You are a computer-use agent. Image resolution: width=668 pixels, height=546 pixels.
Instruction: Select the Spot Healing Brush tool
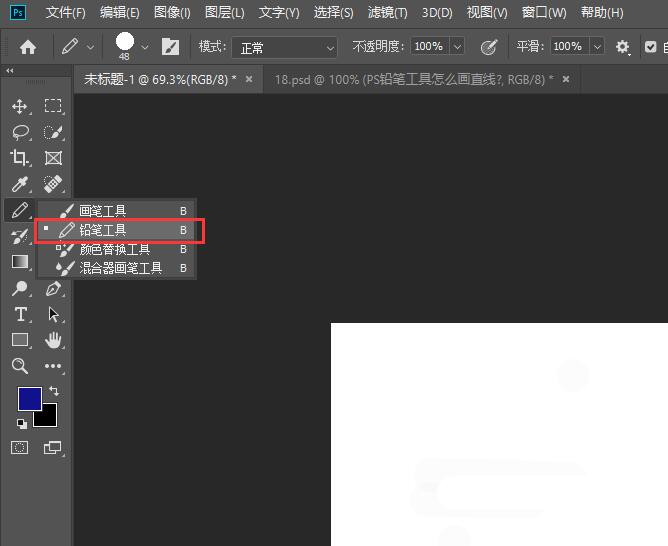53,184
